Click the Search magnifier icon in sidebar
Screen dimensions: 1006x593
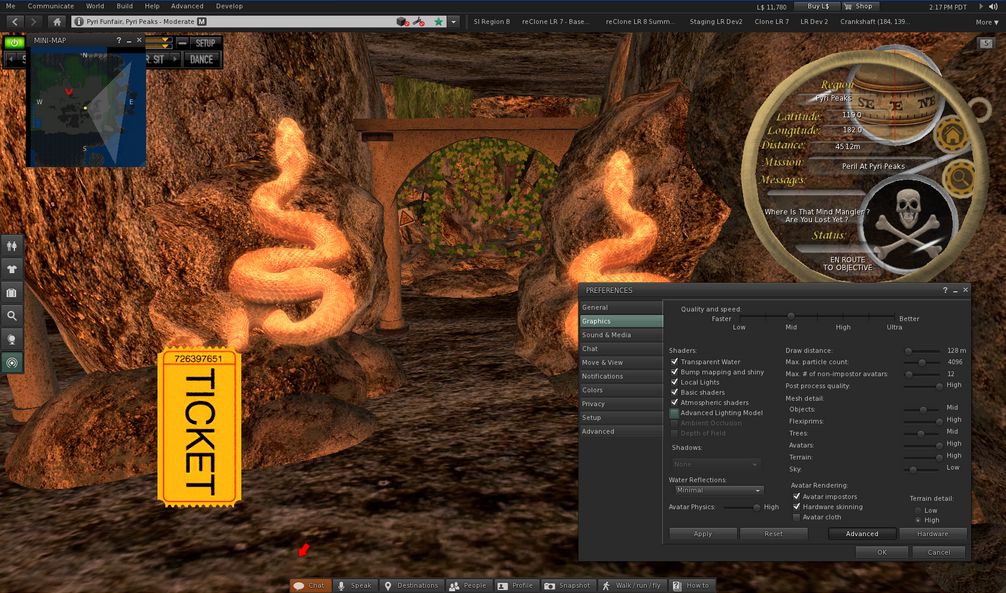(x=13, y=316)
